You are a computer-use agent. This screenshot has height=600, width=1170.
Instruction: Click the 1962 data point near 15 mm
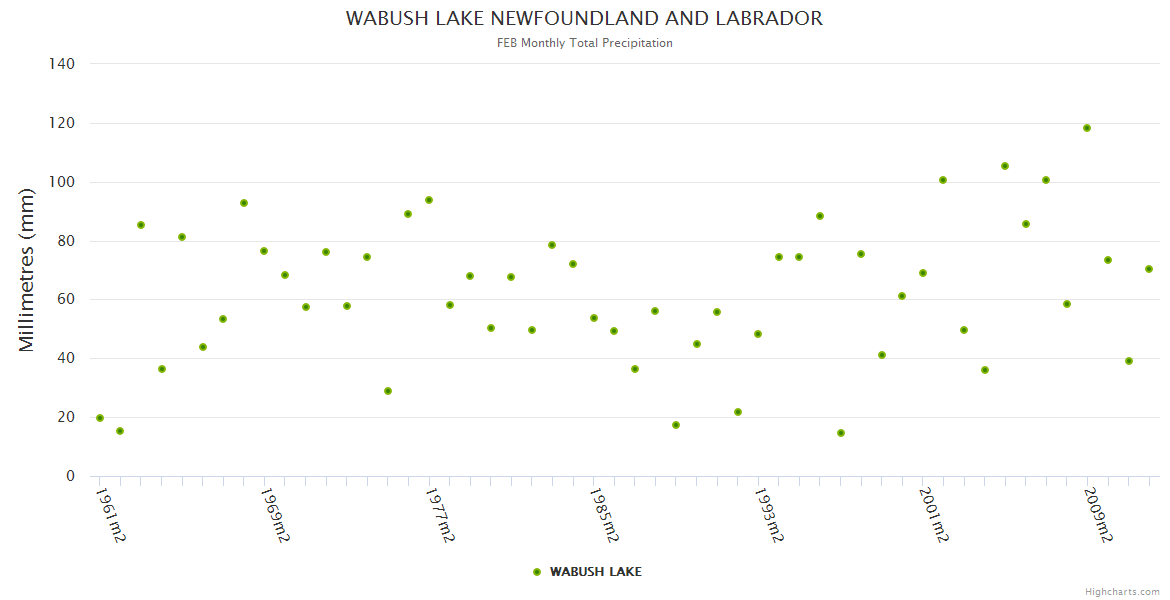(120, 431)
